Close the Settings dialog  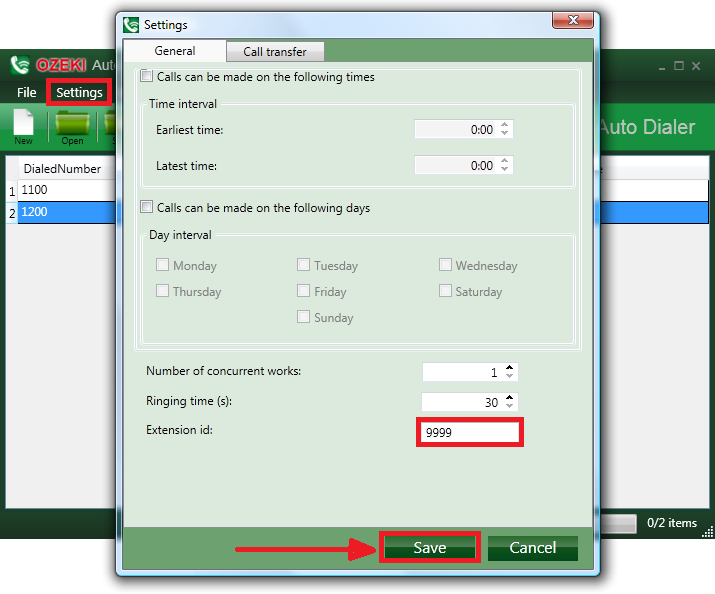click(x=573, y=20)
